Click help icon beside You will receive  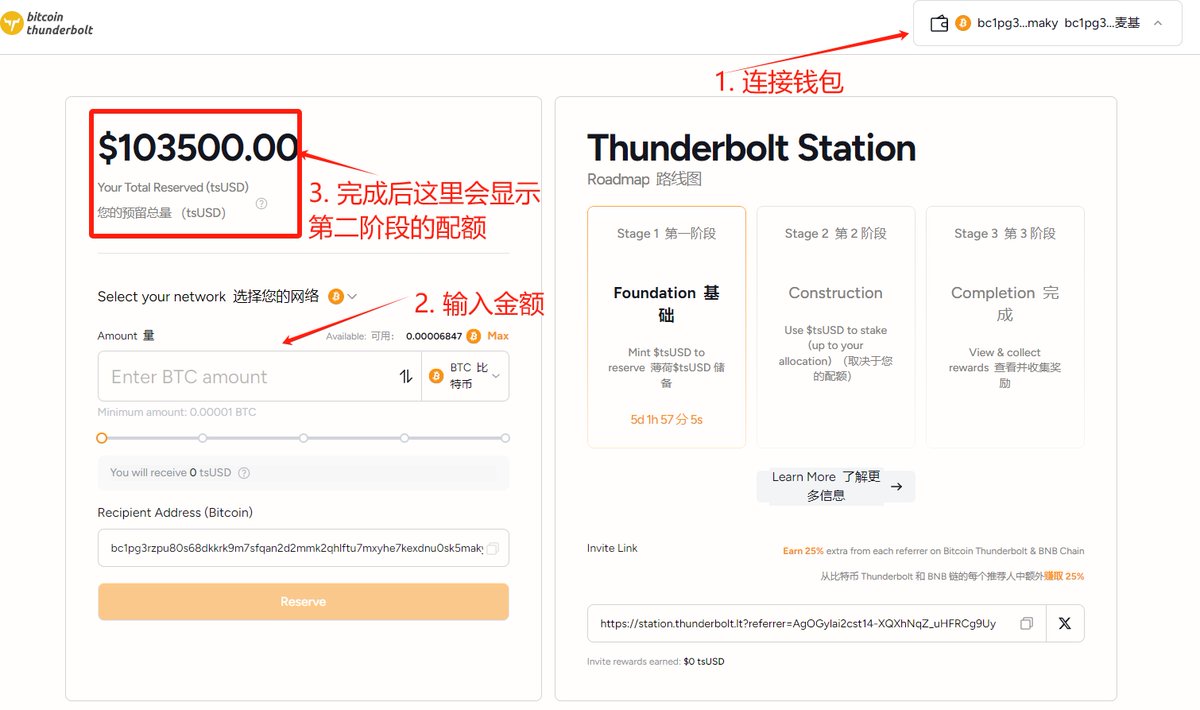244,473
